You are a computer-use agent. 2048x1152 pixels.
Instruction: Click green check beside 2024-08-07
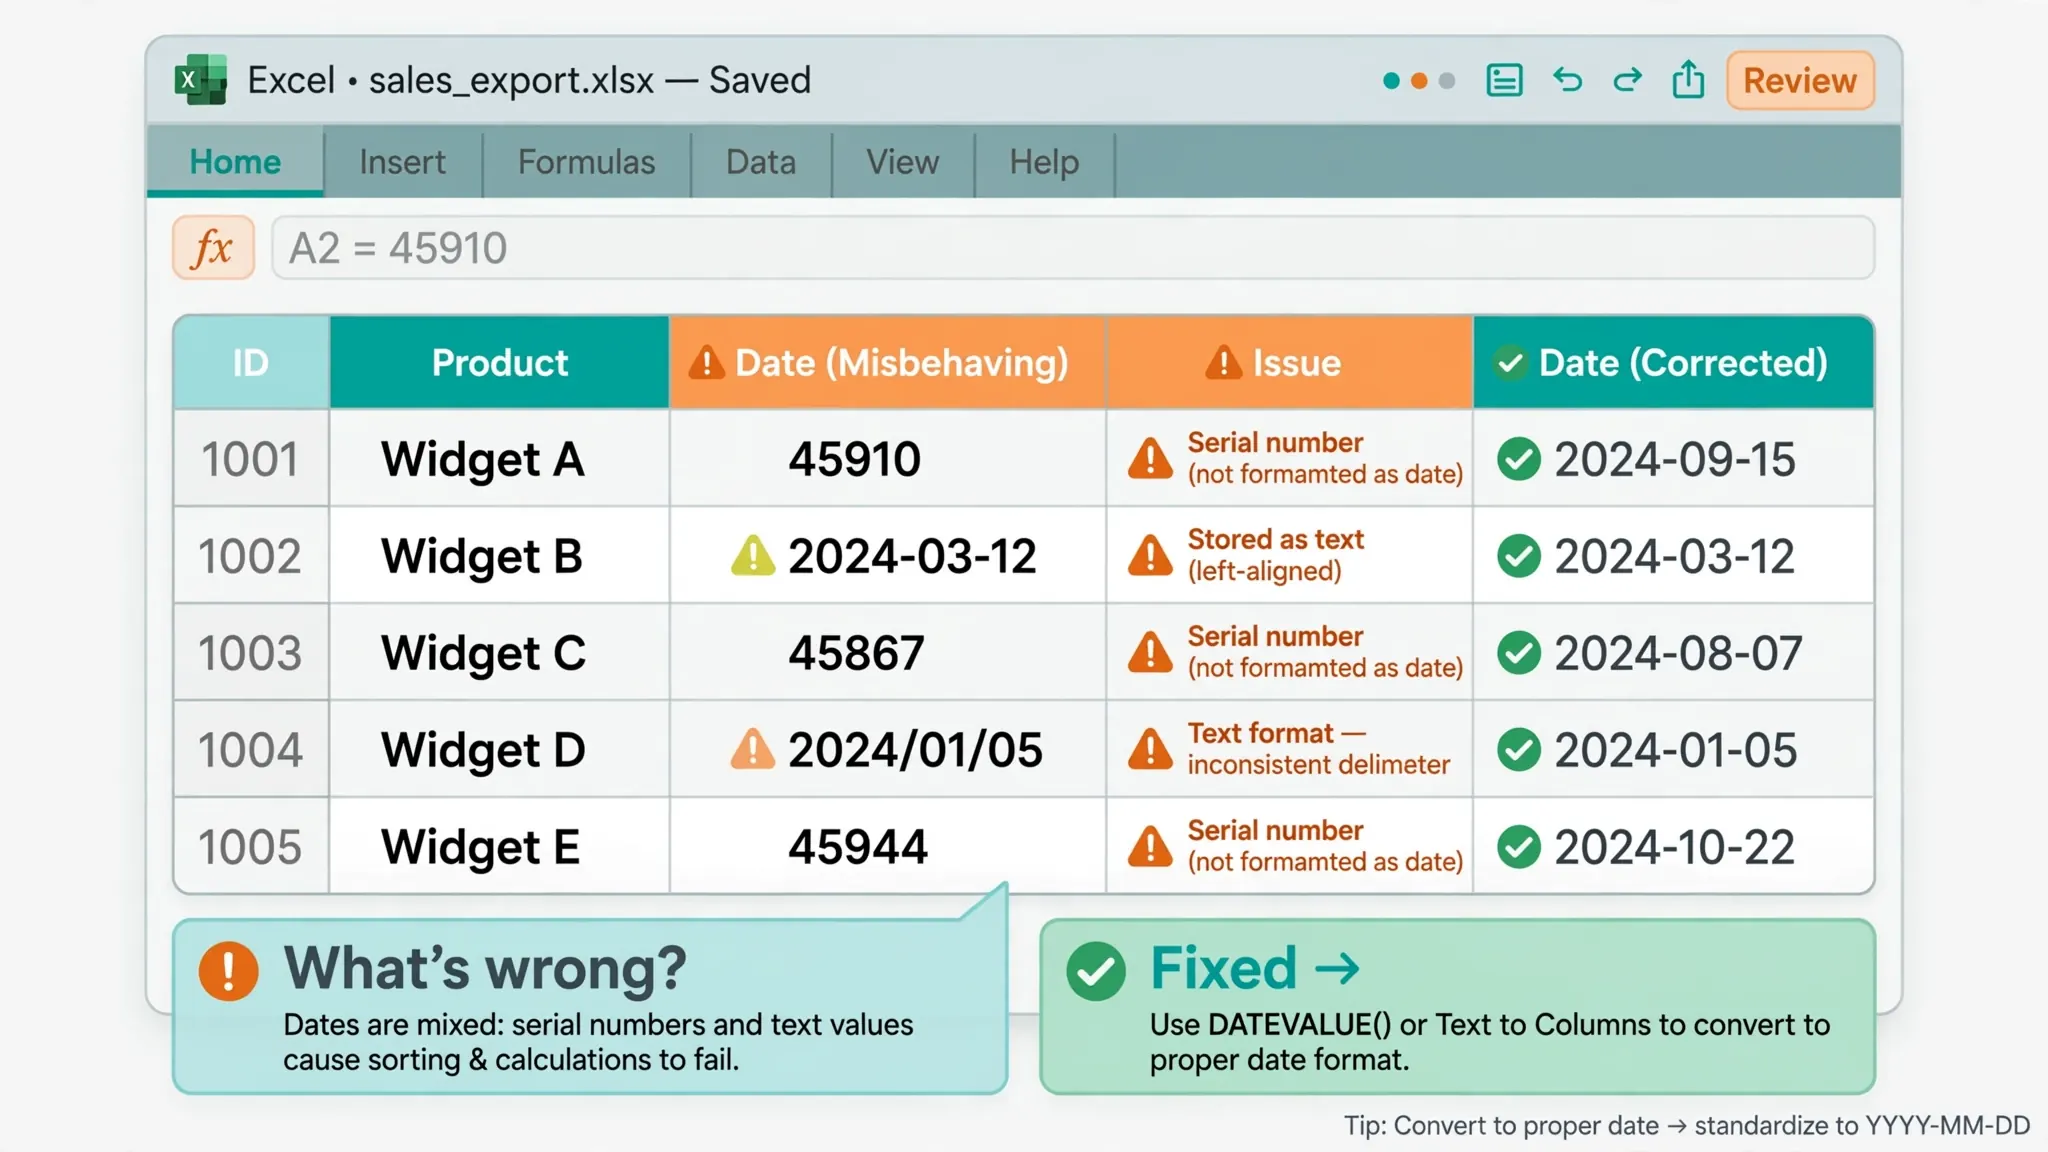(1519, 653)
